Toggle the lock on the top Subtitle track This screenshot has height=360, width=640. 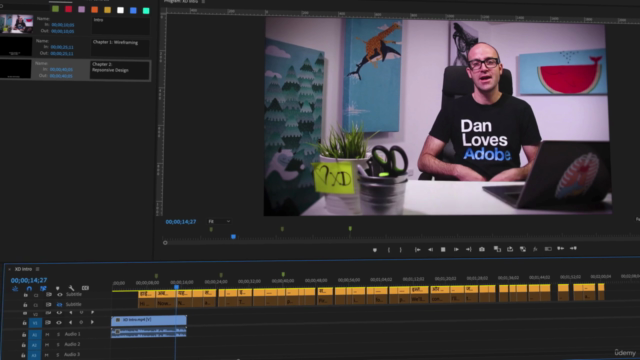pyautogui.click(x=25, y=295)
